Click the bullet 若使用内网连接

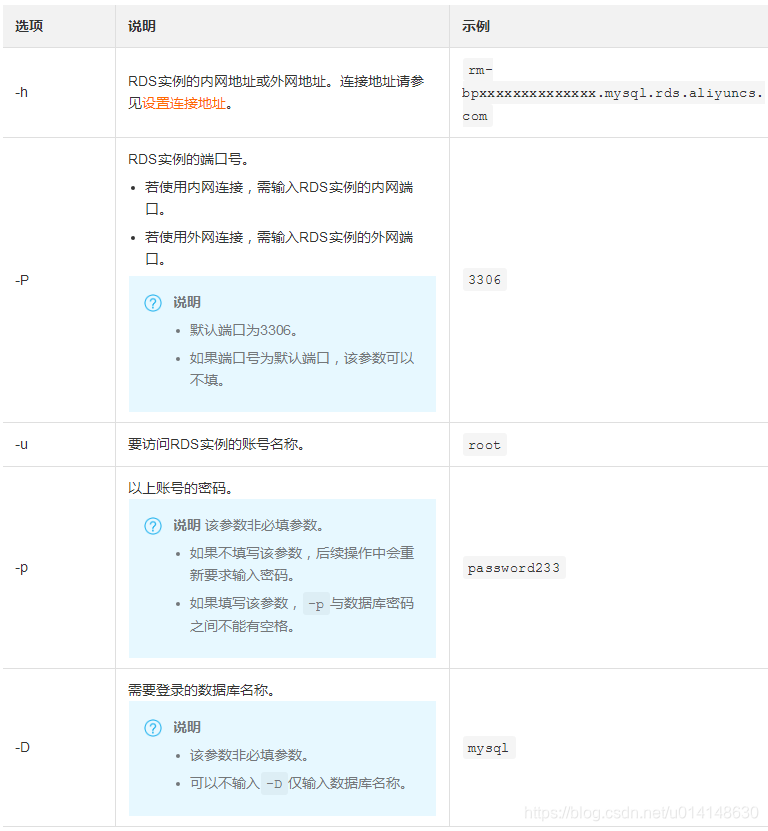point(279,198)
